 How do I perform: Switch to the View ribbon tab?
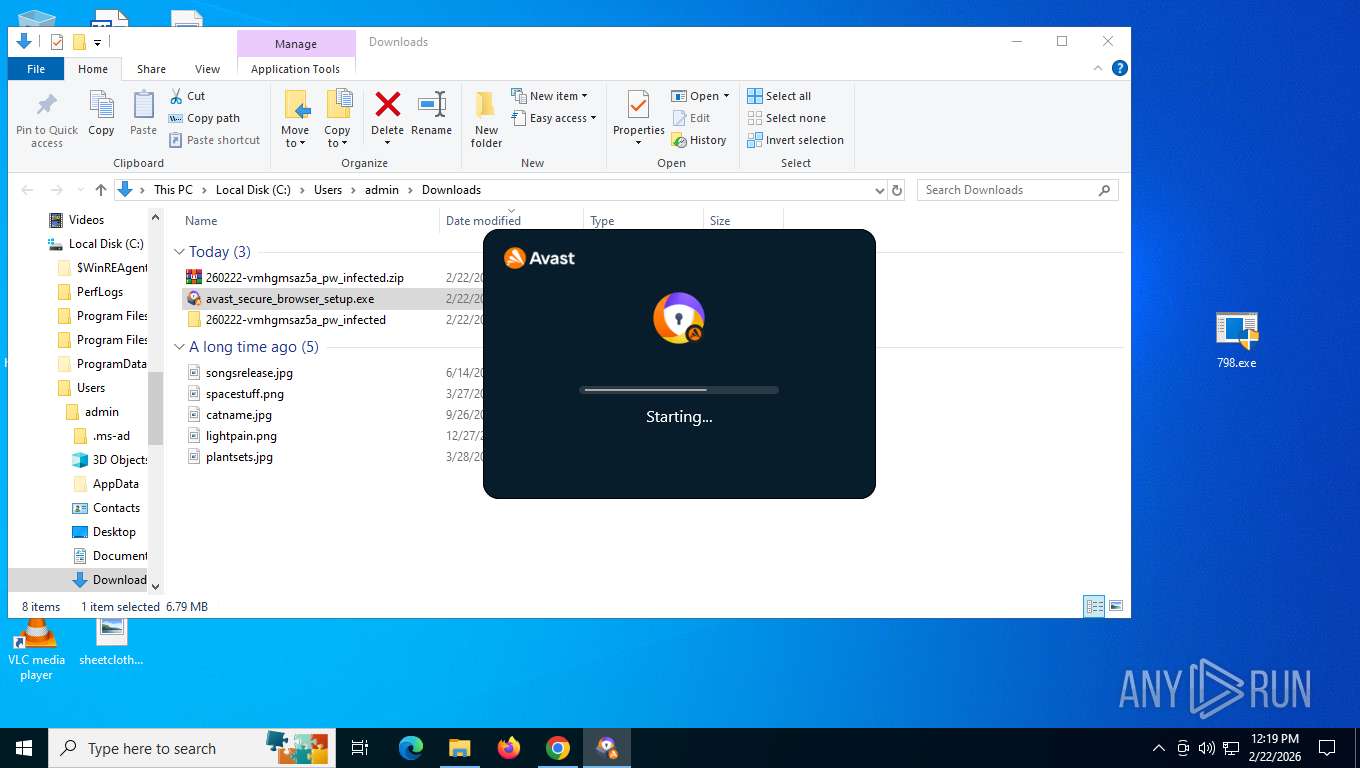coord(207,69)
